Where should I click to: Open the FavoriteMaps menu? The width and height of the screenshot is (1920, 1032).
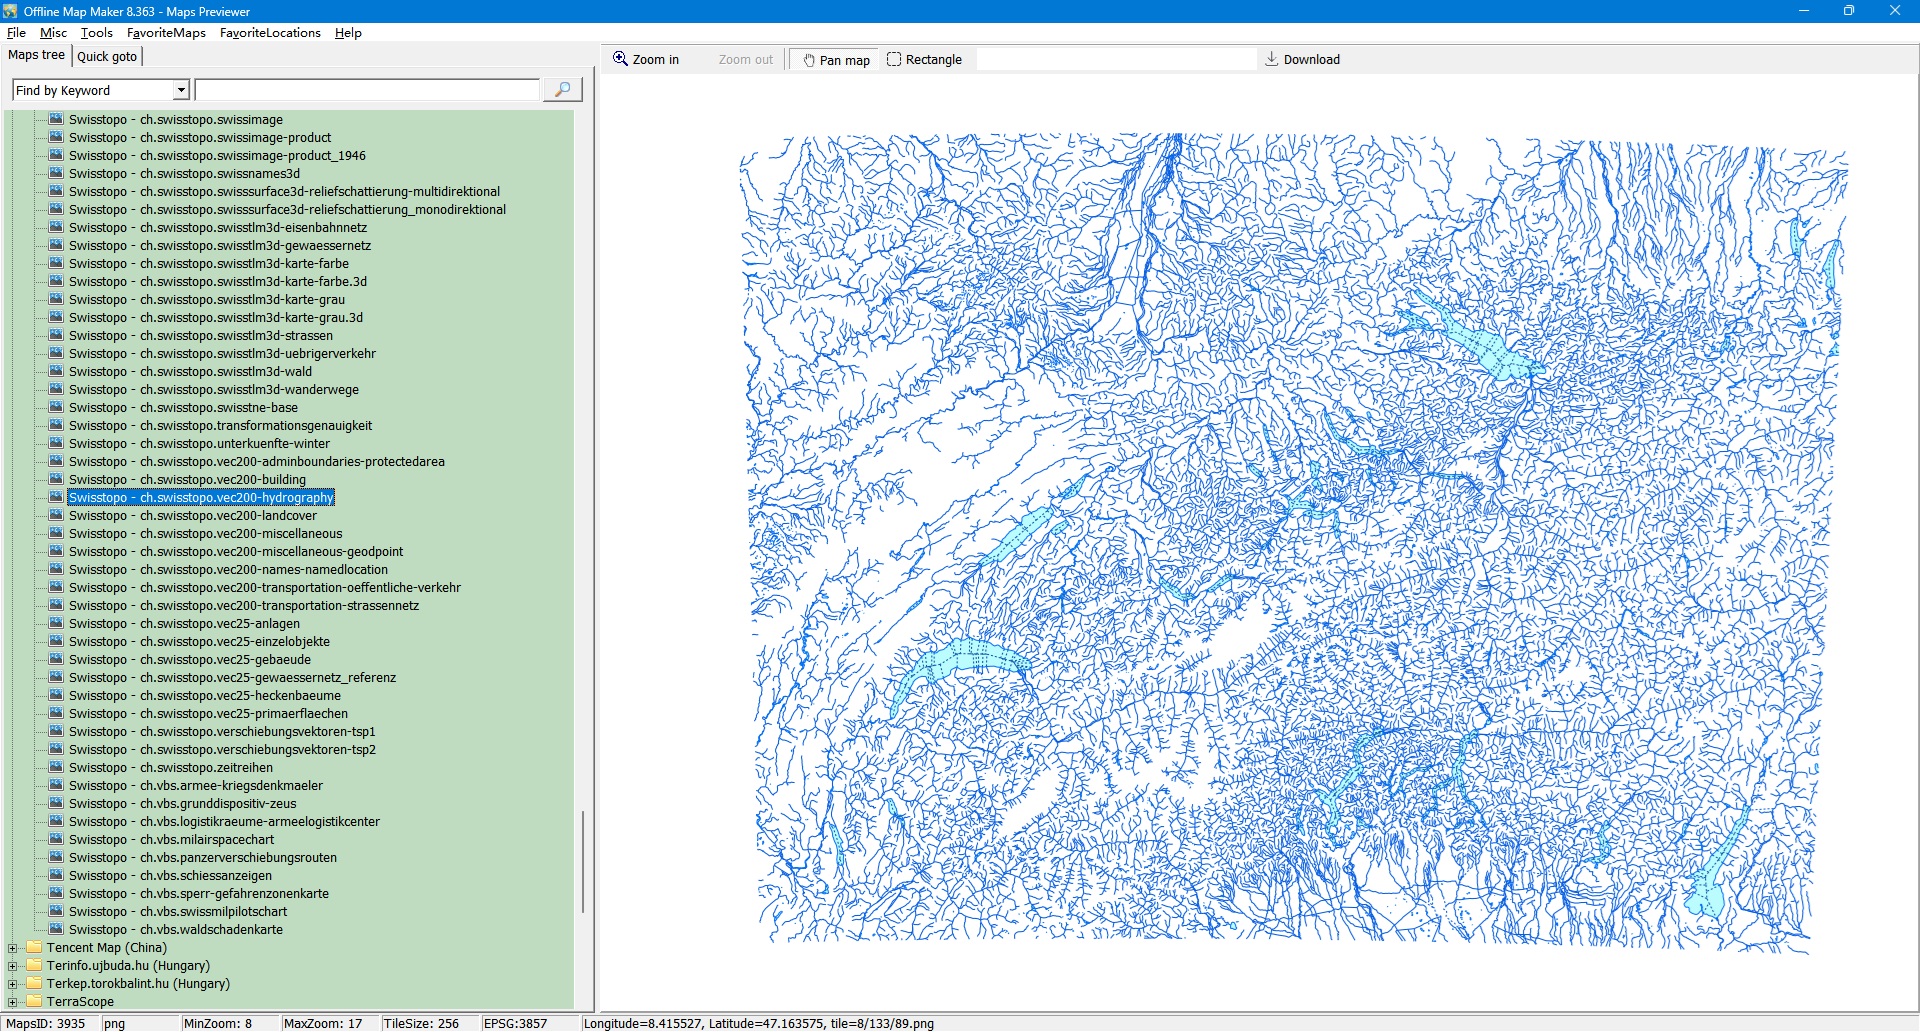pyautogui.click(x=166, y=33)
